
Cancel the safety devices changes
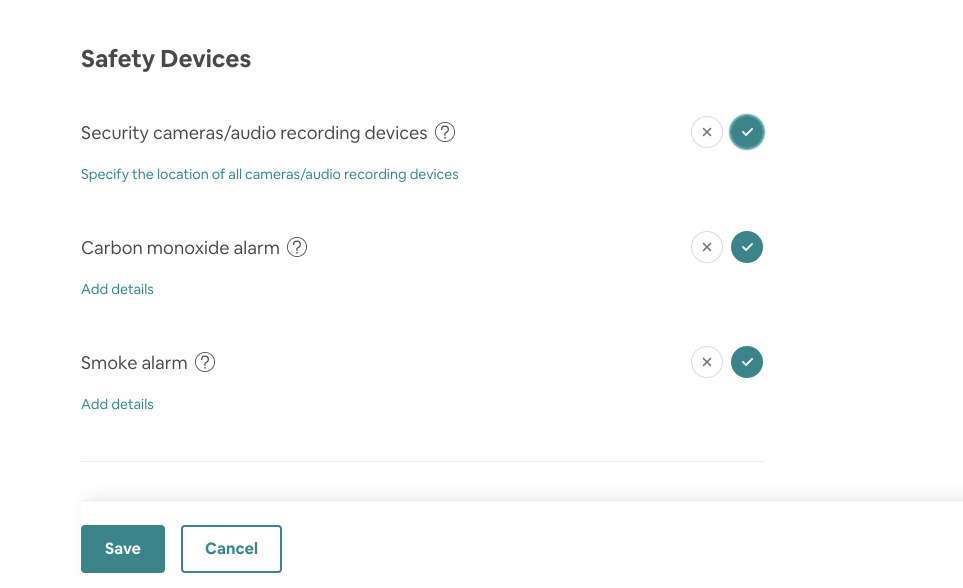pos(232,549)
